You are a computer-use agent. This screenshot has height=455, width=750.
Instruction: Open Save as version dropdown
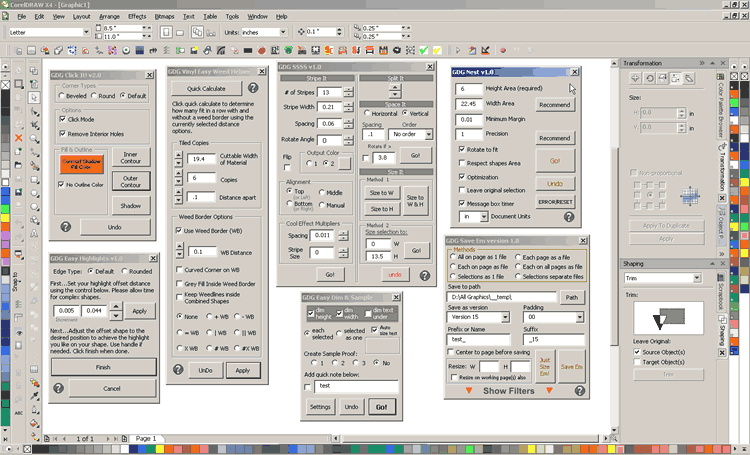click(505, 317)
